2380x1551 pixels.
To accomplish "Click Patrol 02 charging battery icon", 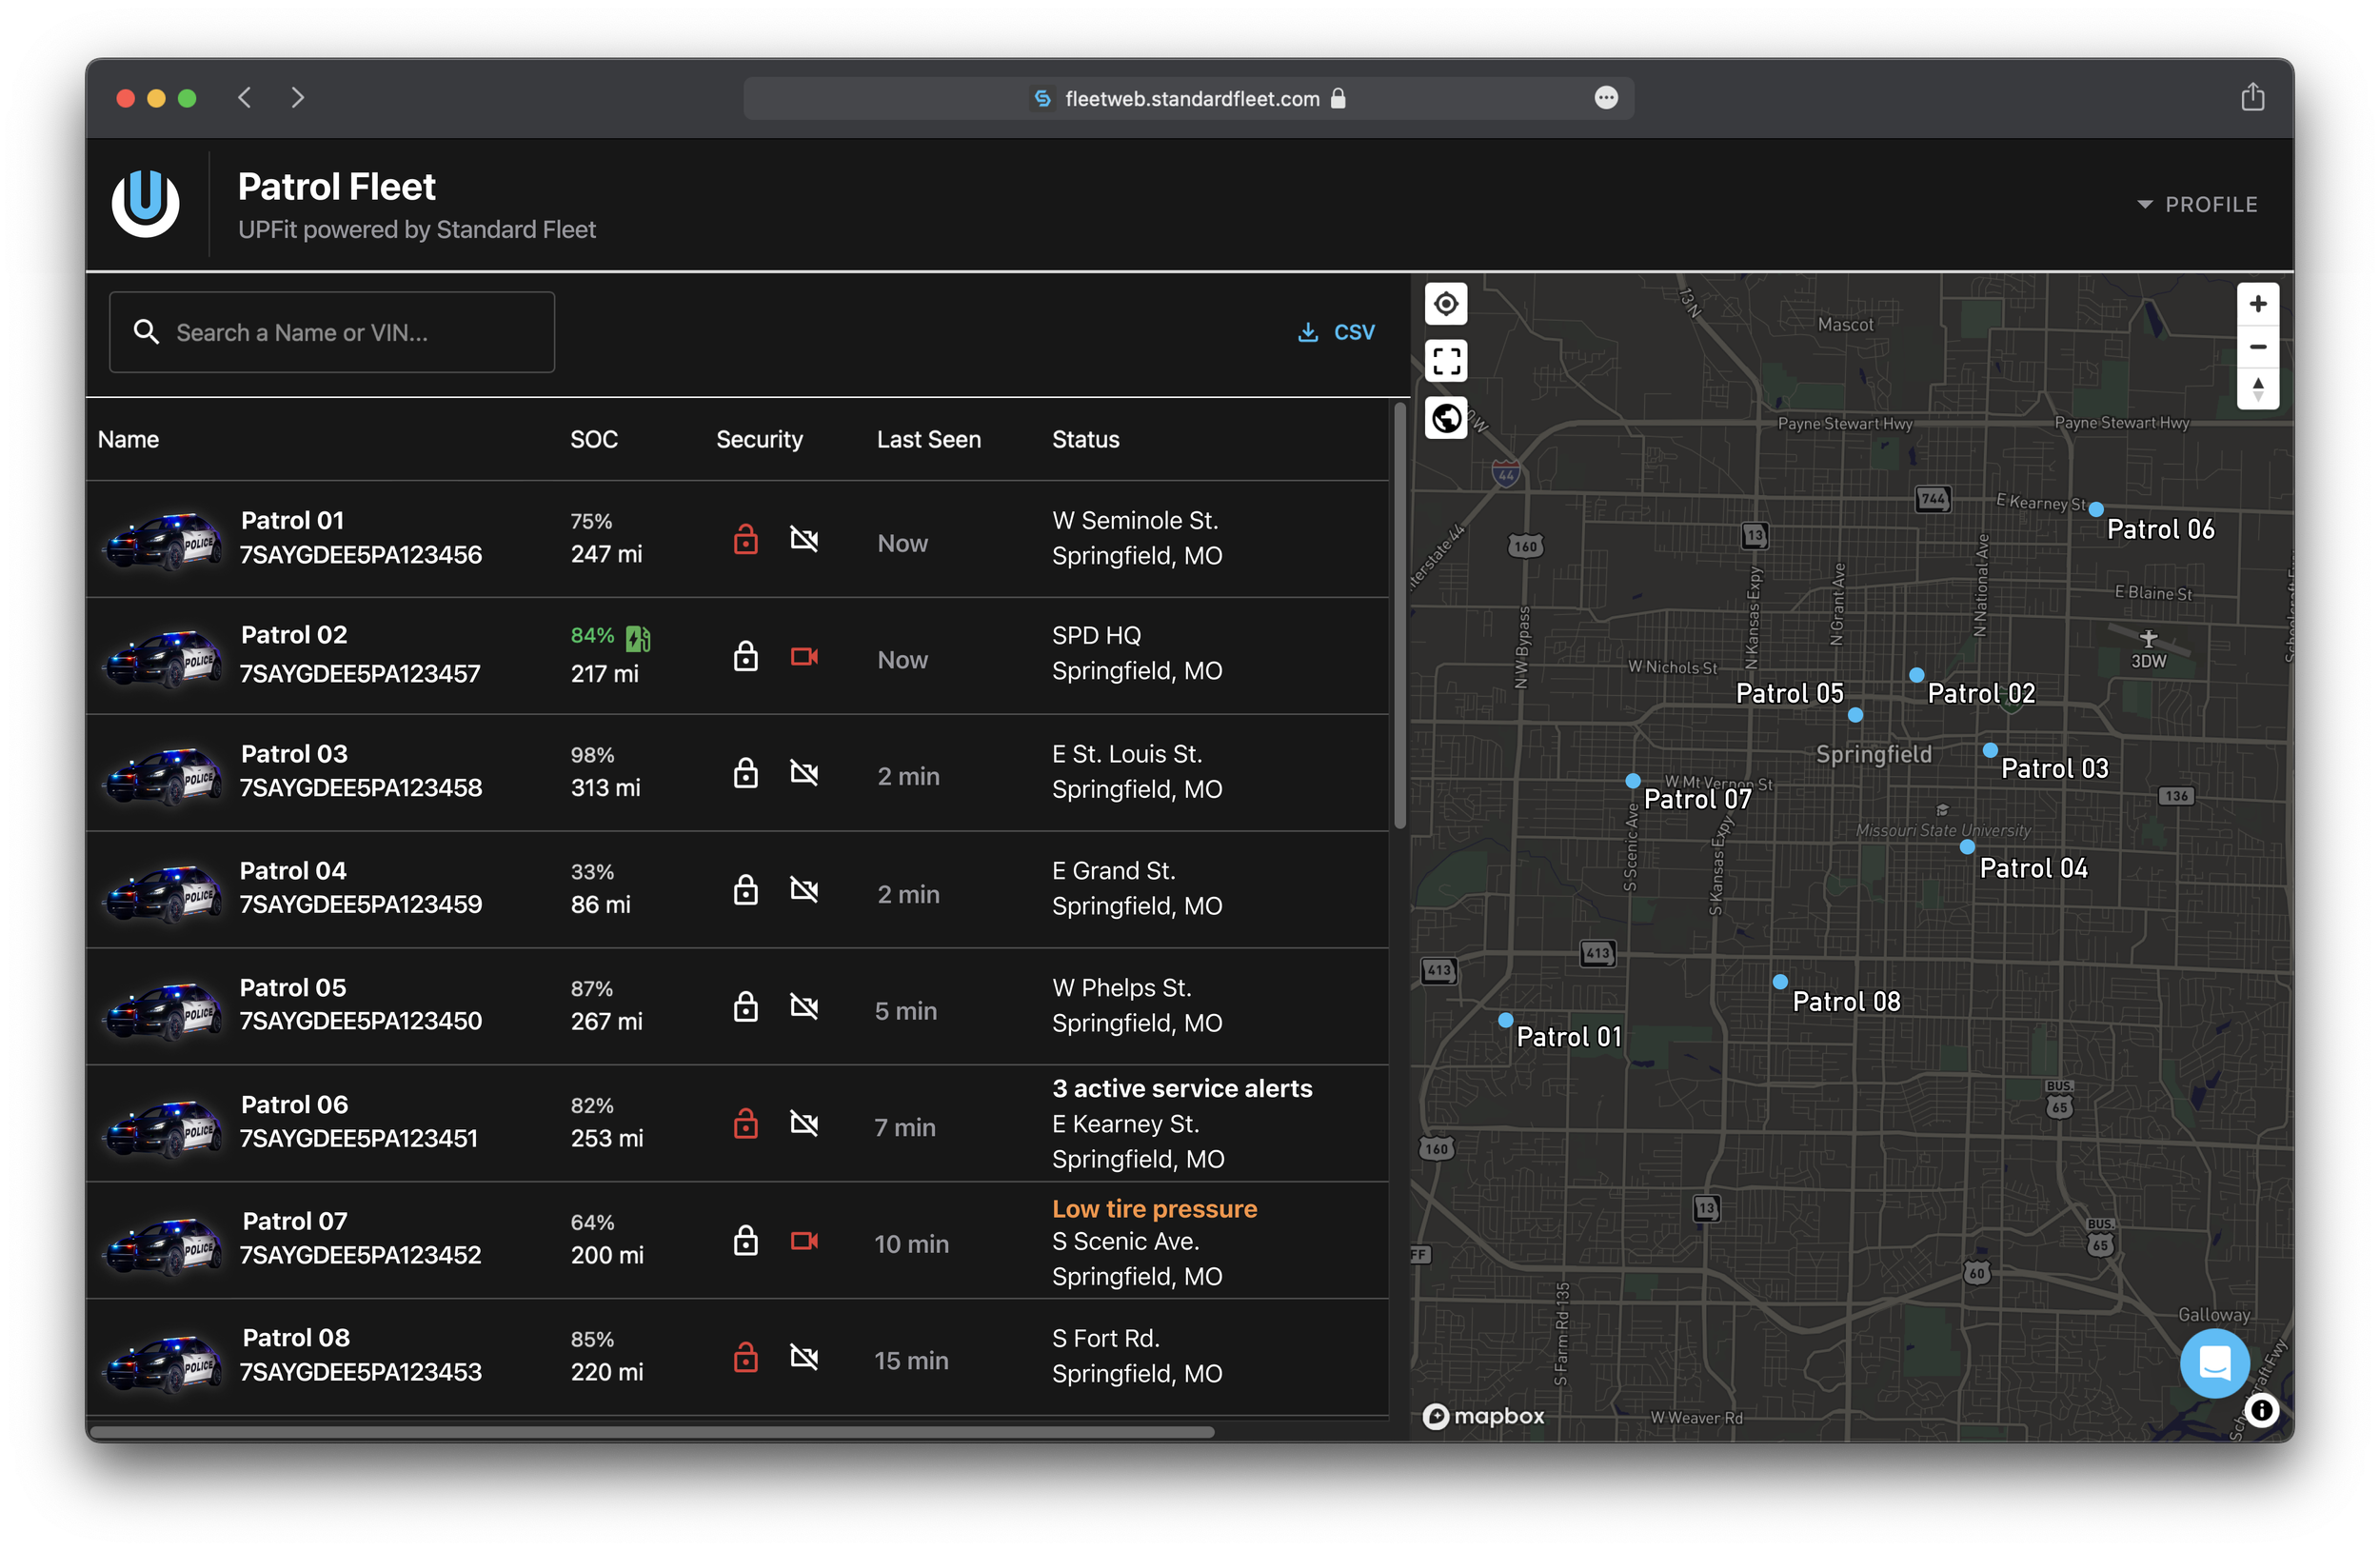I will [x=638, y=637].
